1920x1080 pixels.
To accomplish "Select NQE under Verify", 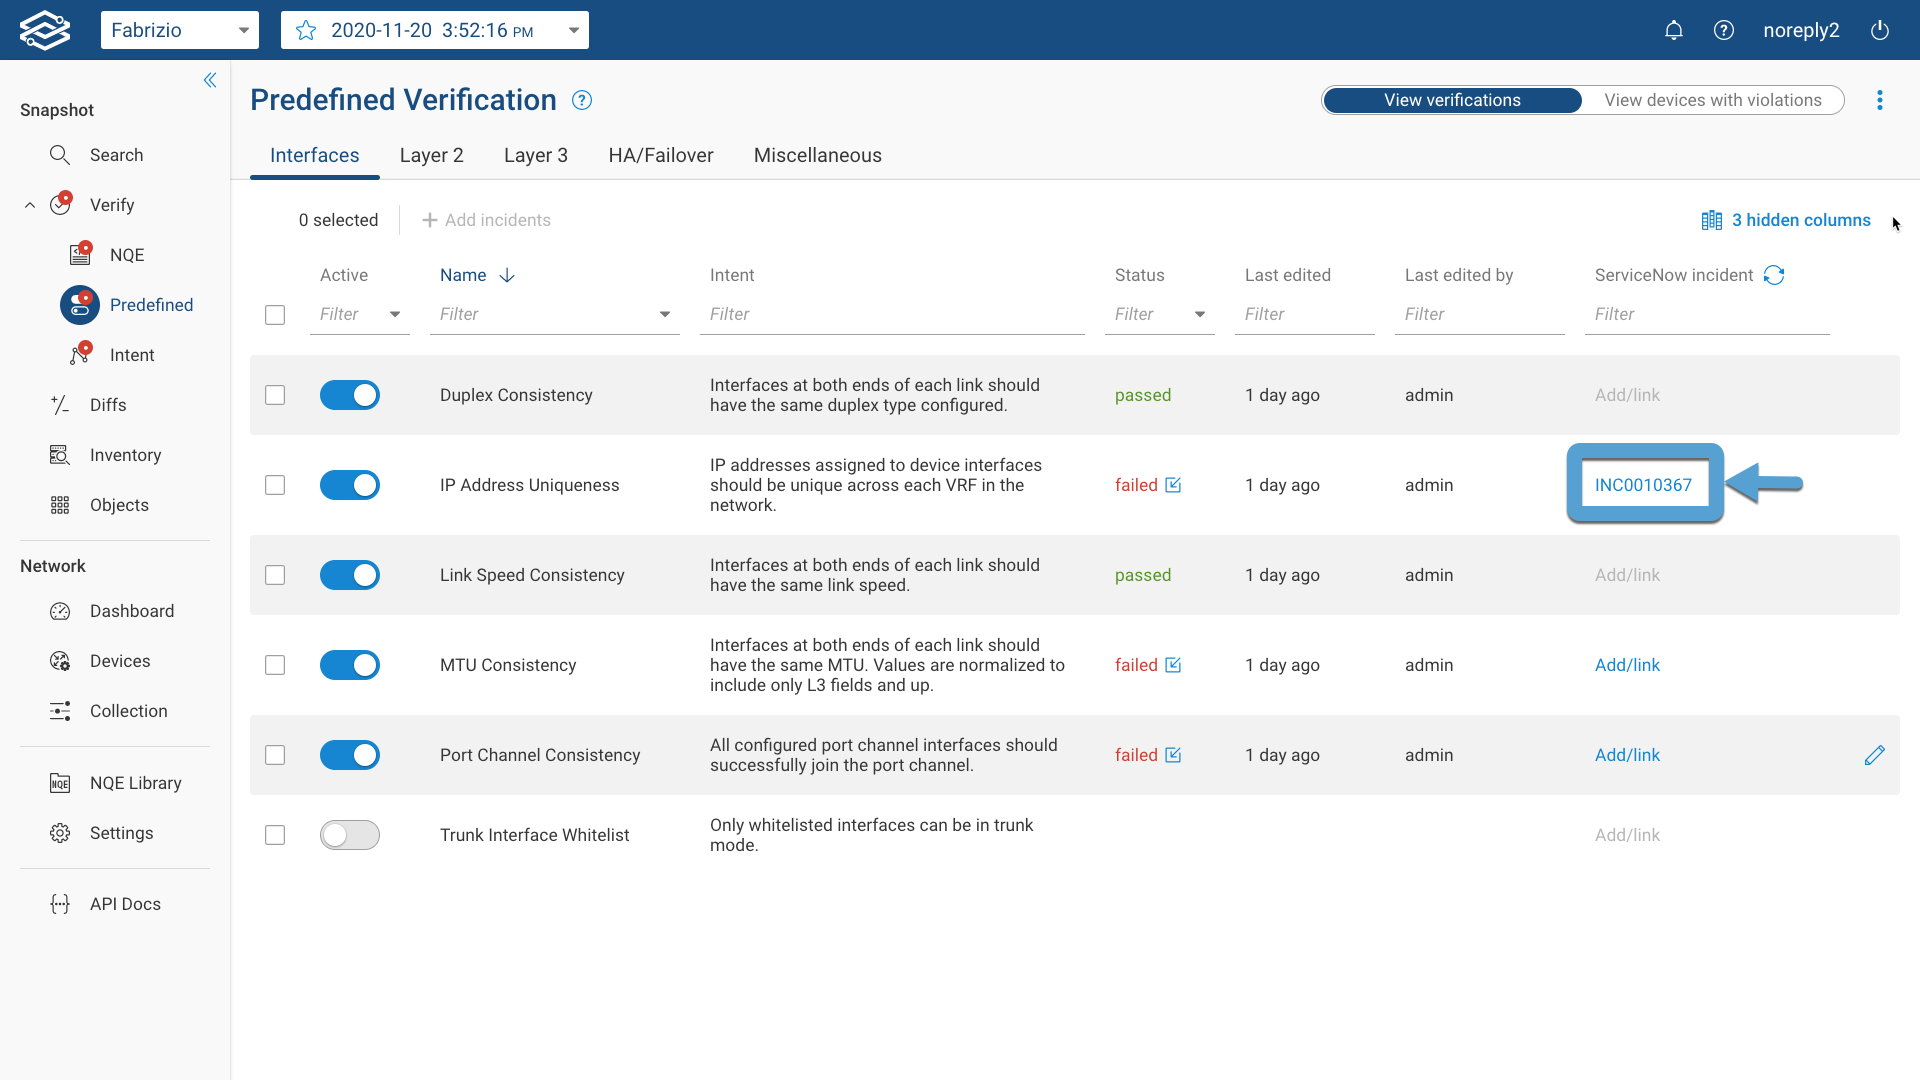I will (x=125, y=255).
